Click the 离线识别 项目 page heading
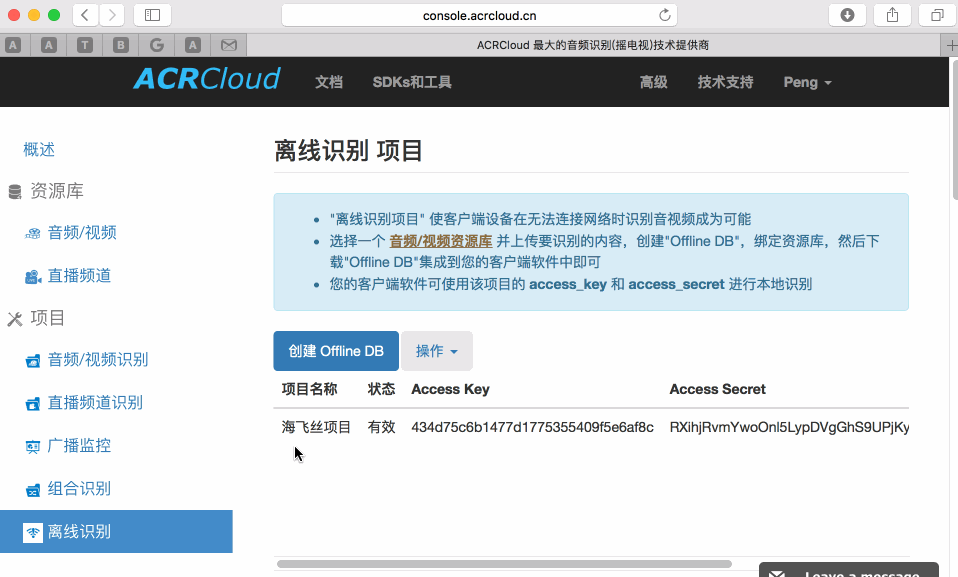The width and height of the screenshot is (958, 577). [x=348, y=150]
